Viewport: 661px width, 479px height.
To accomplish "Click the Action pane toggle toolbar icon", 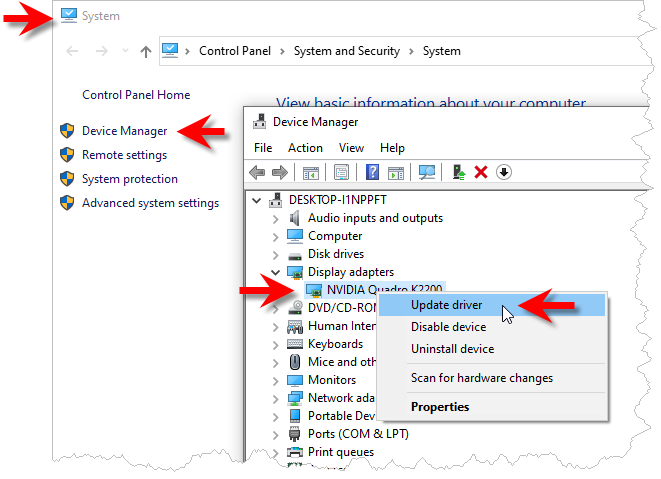I will click(x=396, y=172).
